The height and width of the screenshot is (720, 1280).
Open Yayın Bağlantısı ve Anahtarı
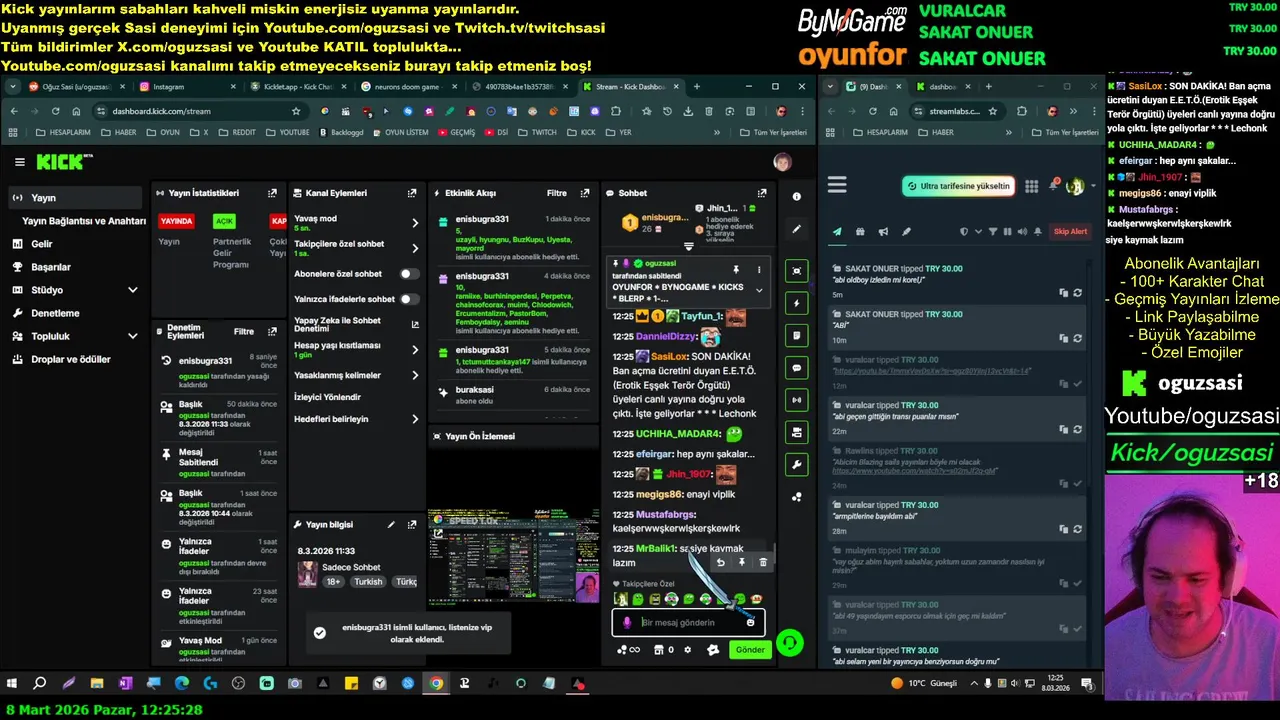(x=84, y=221)
